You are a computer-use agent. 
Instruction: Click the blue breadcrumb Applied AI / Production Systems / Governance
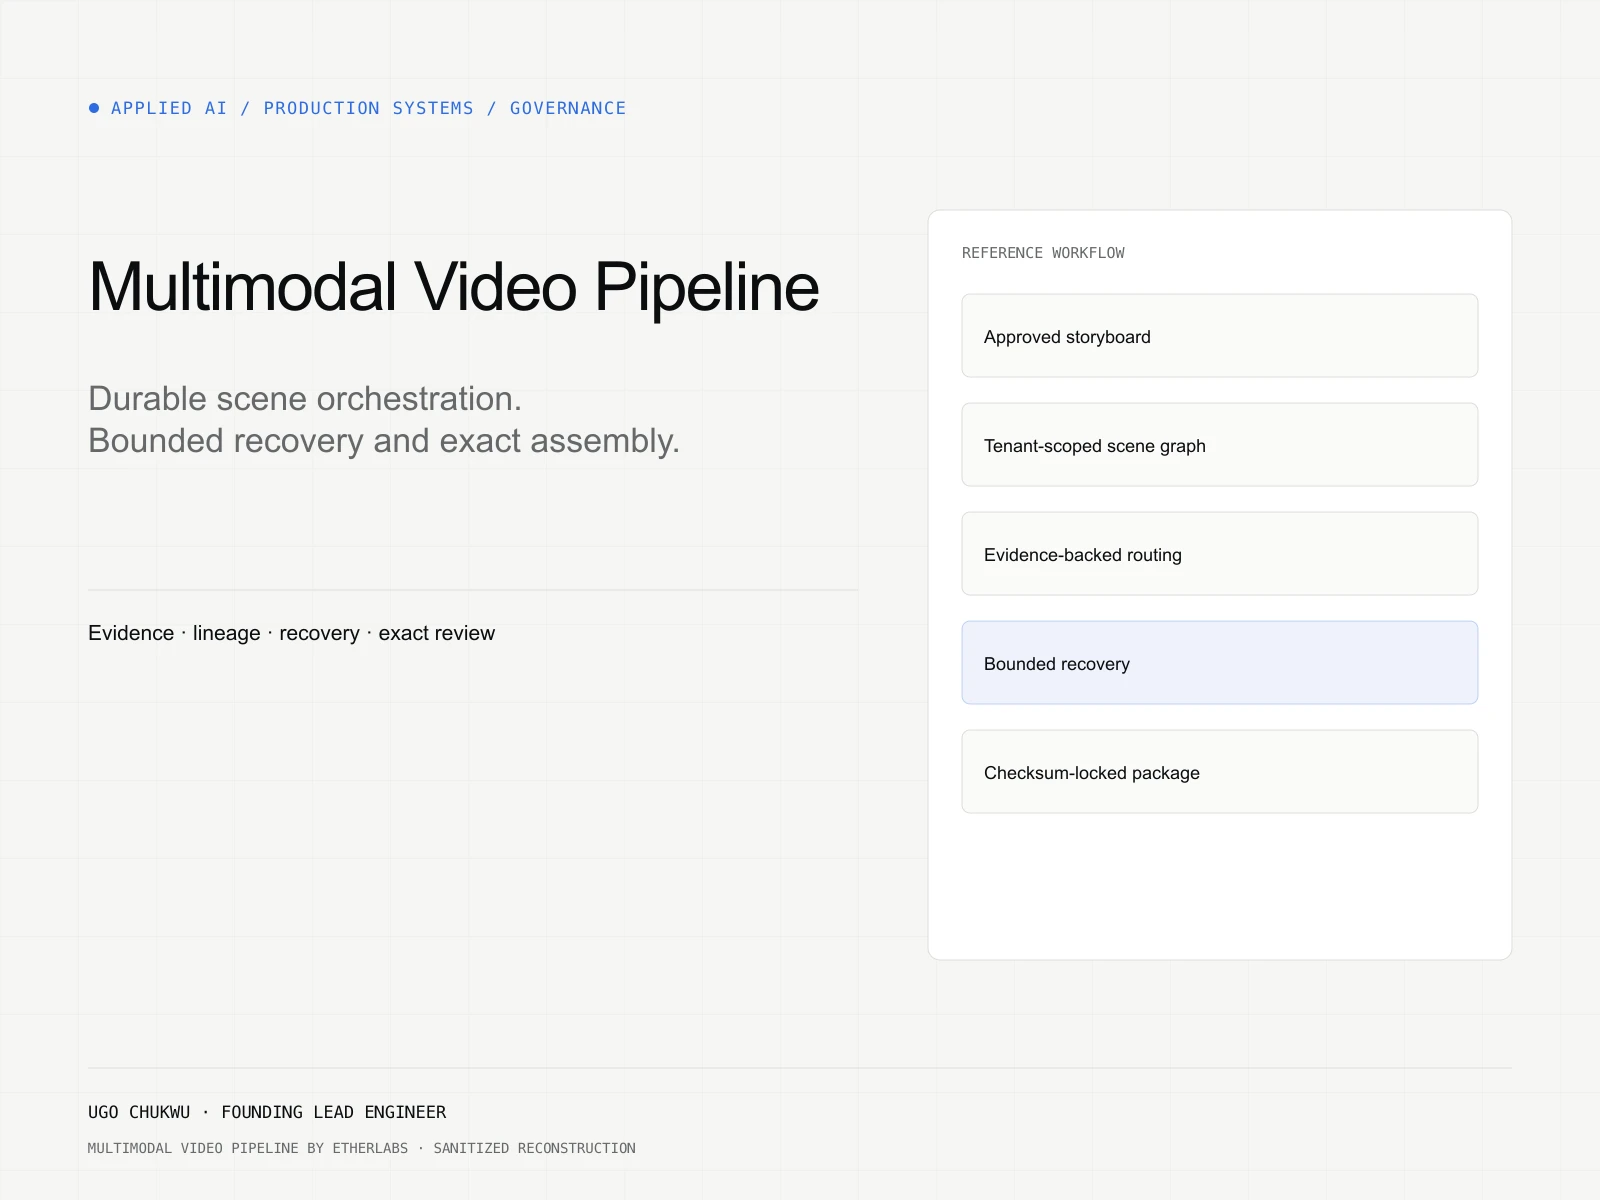click(368, 108)
